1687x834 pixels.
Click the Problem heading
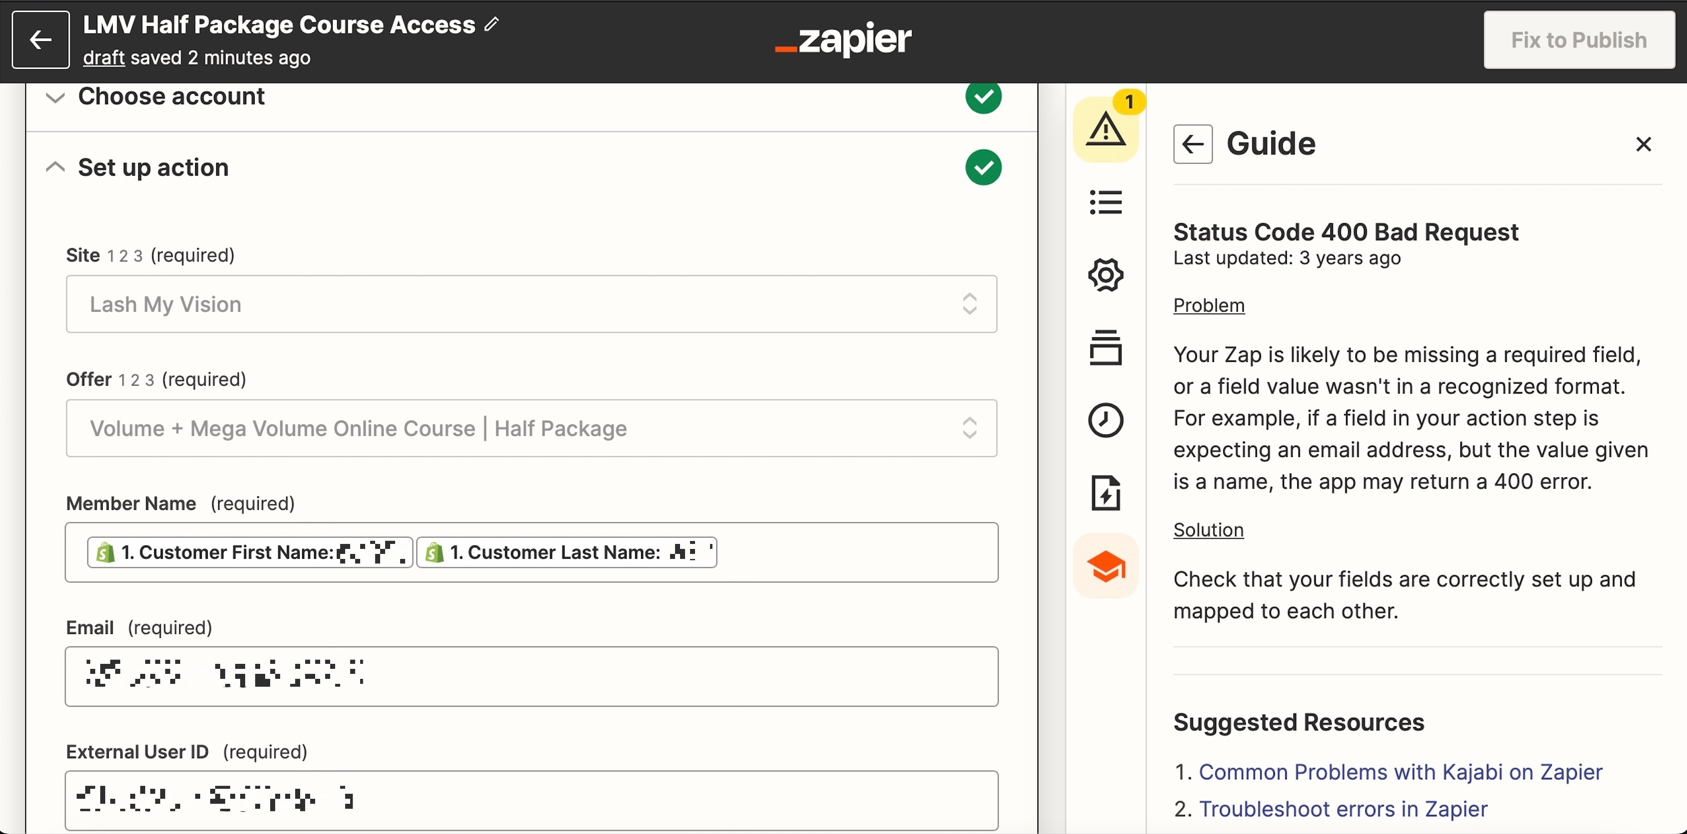pyautogui.click(x=1209, y=305)
